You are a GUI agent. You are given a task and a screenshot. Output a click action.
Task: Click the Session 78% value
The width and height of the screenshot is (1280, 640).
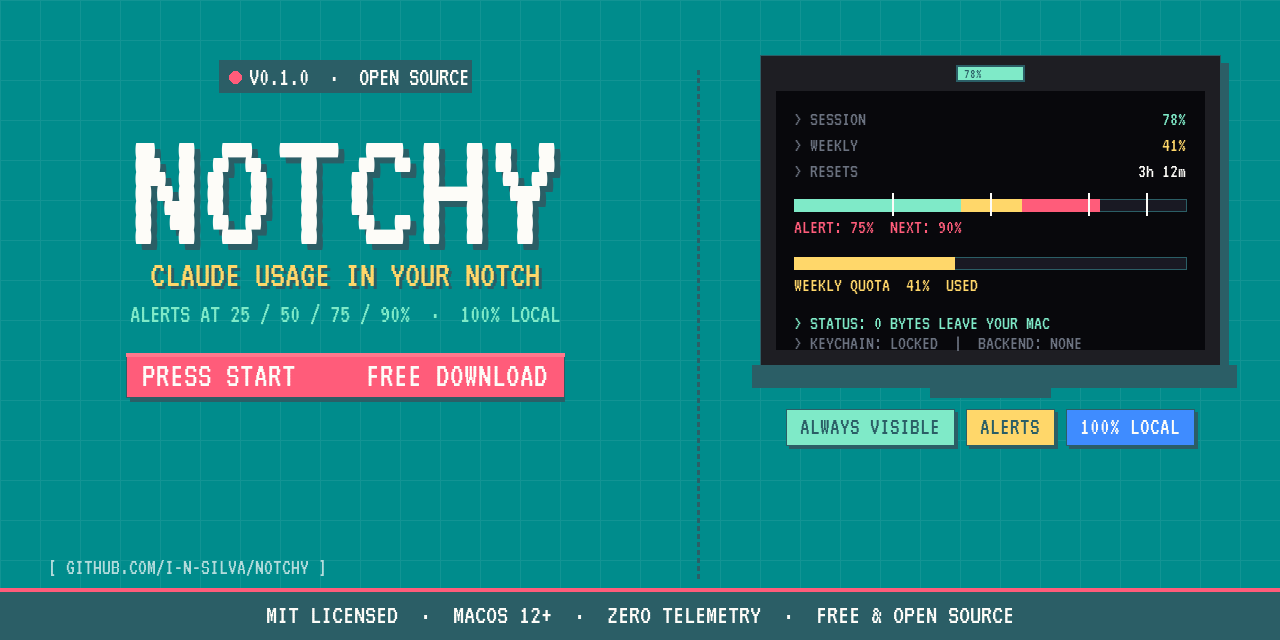pos(1174,120)
